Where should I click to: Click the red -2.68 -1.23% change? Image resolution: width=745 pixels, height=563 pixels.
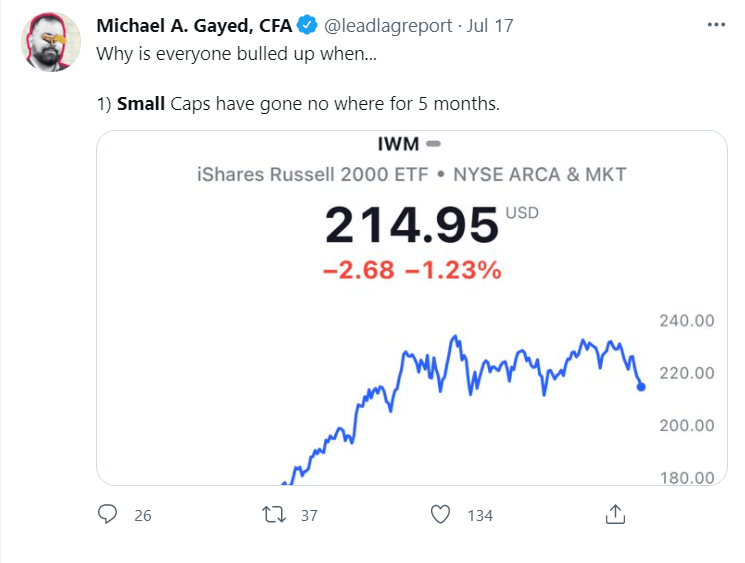tap(412, 270)
